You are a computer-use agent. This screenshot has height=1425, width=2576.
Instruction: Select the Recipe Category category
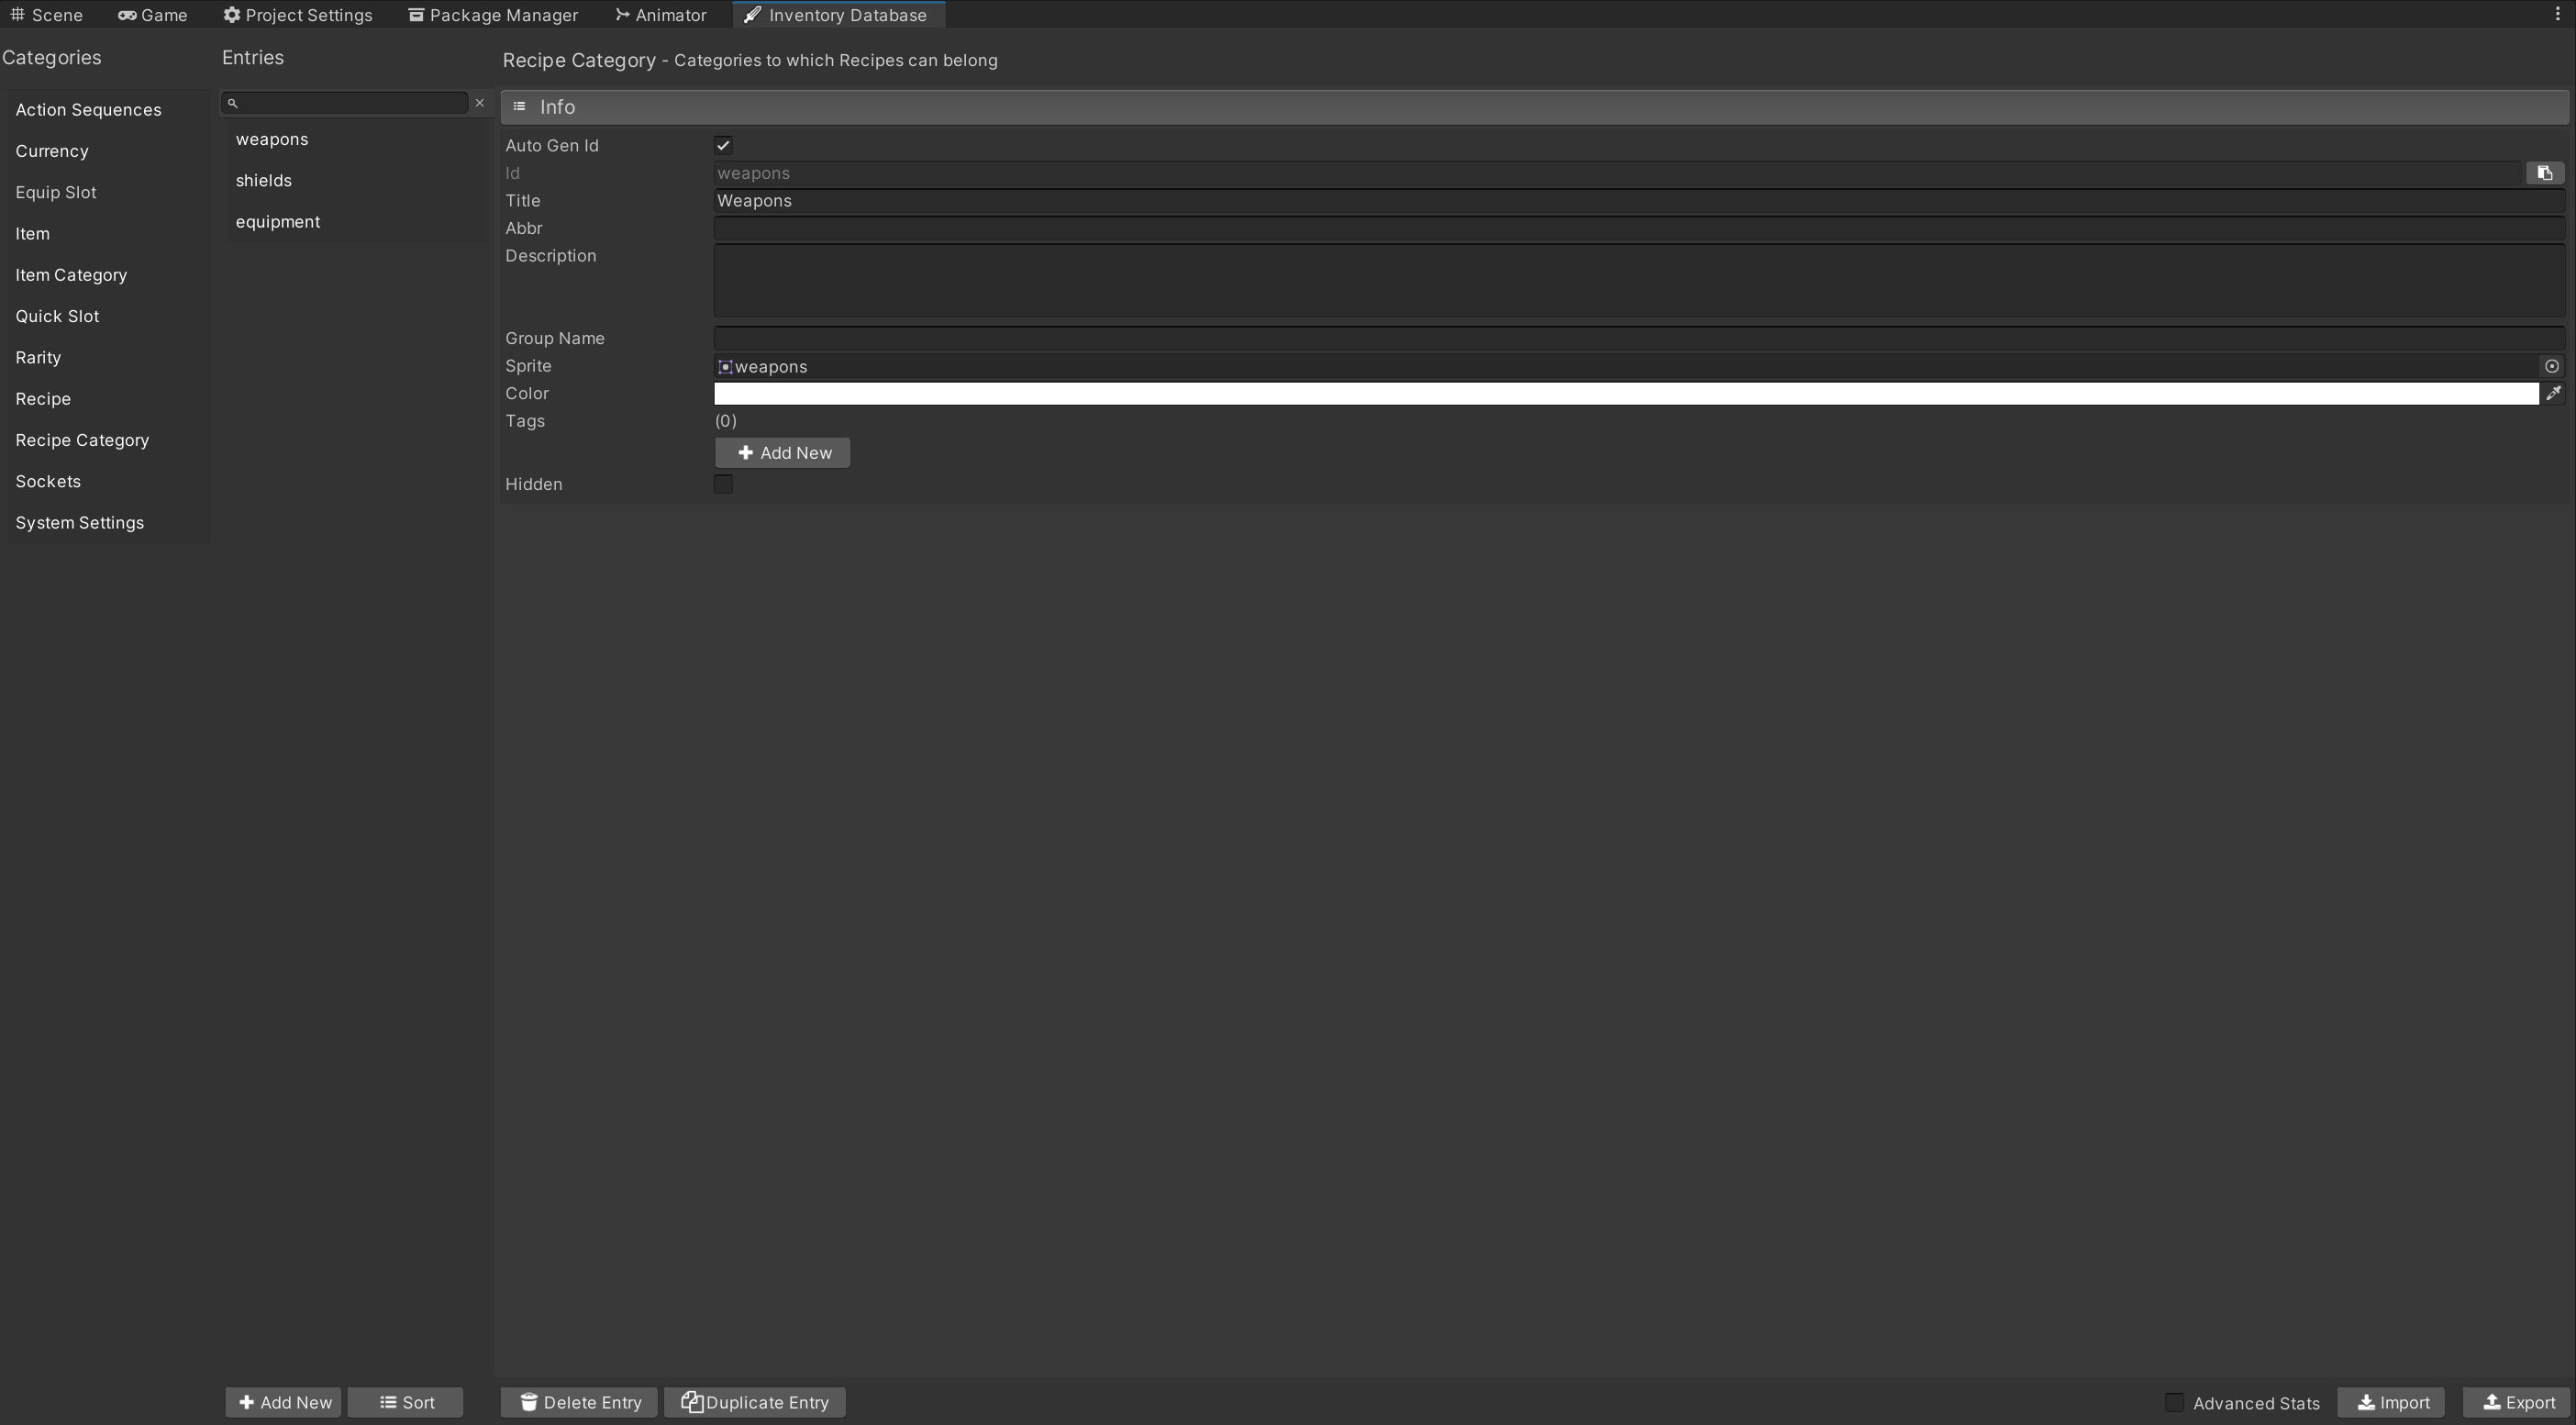tap(82, 440)
